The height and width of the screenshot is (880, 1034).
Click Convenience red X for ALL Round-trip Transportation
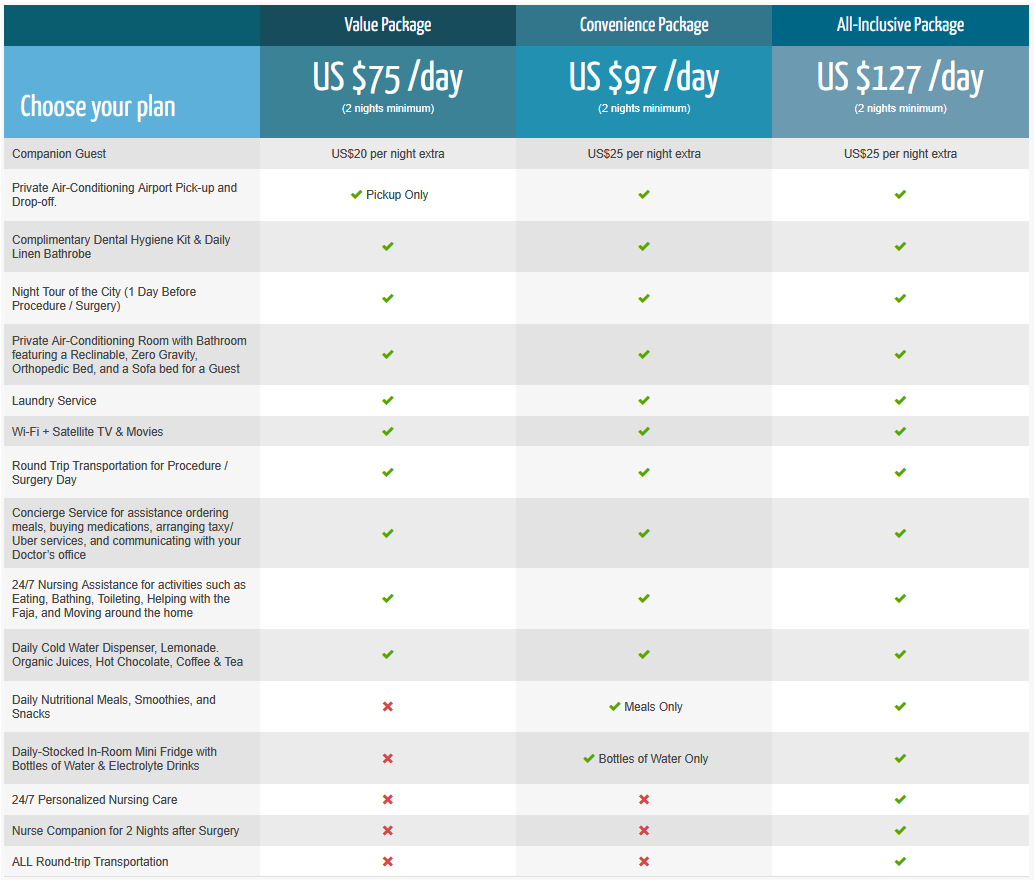644,862
